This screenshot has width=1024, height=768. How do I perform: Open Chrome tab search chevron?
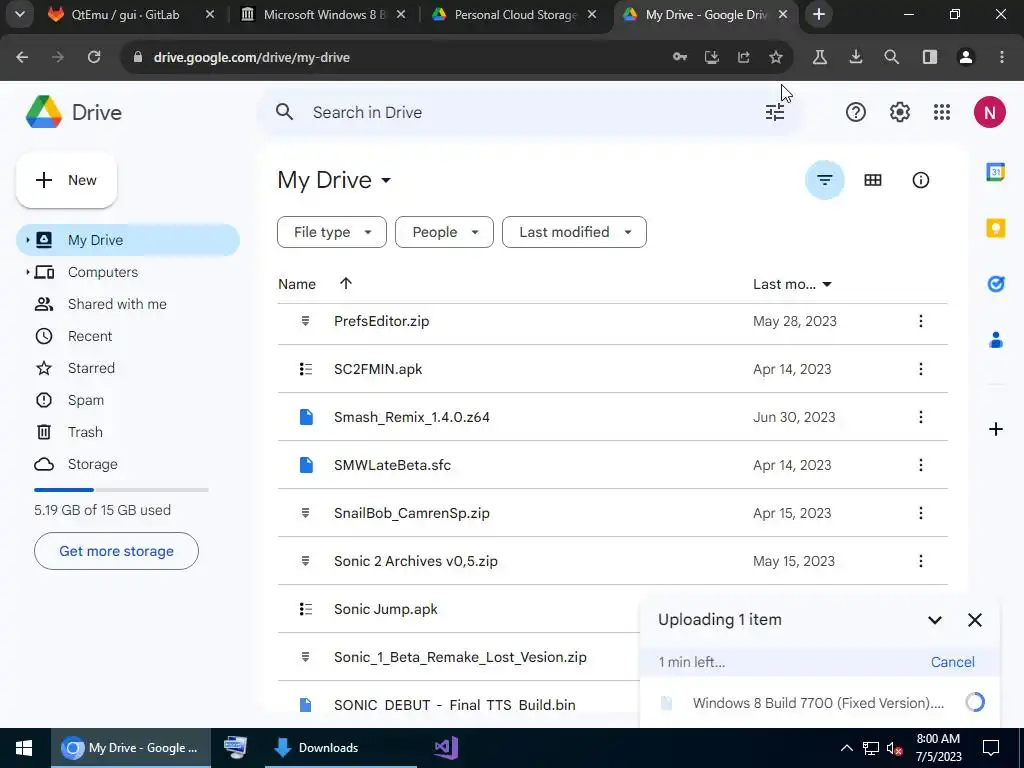(x=20, y=14)
